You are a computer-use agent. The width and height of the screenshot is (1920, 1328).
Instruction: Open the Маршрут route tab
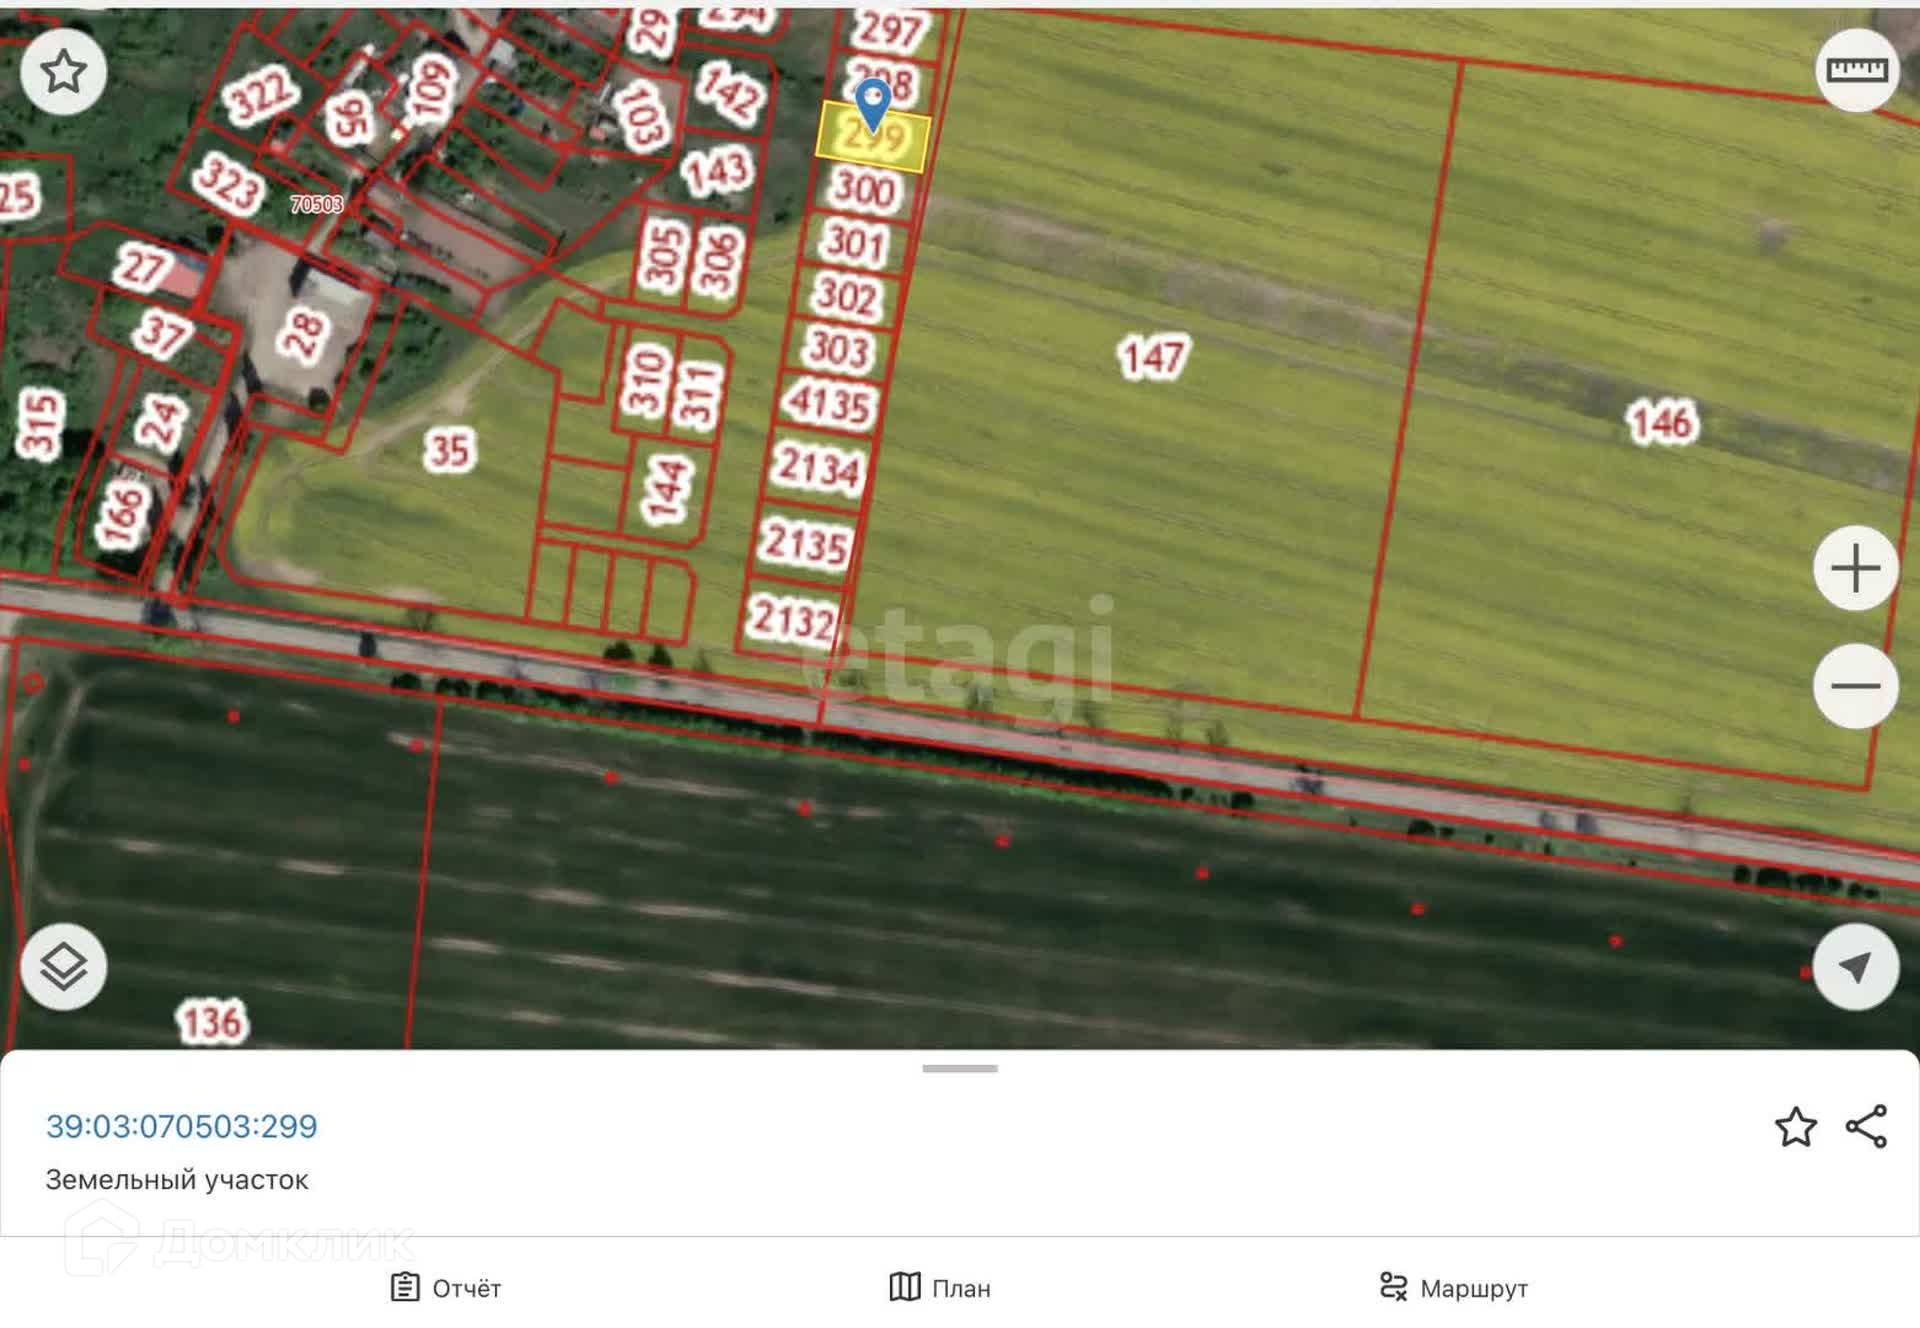(1453, 1288)
